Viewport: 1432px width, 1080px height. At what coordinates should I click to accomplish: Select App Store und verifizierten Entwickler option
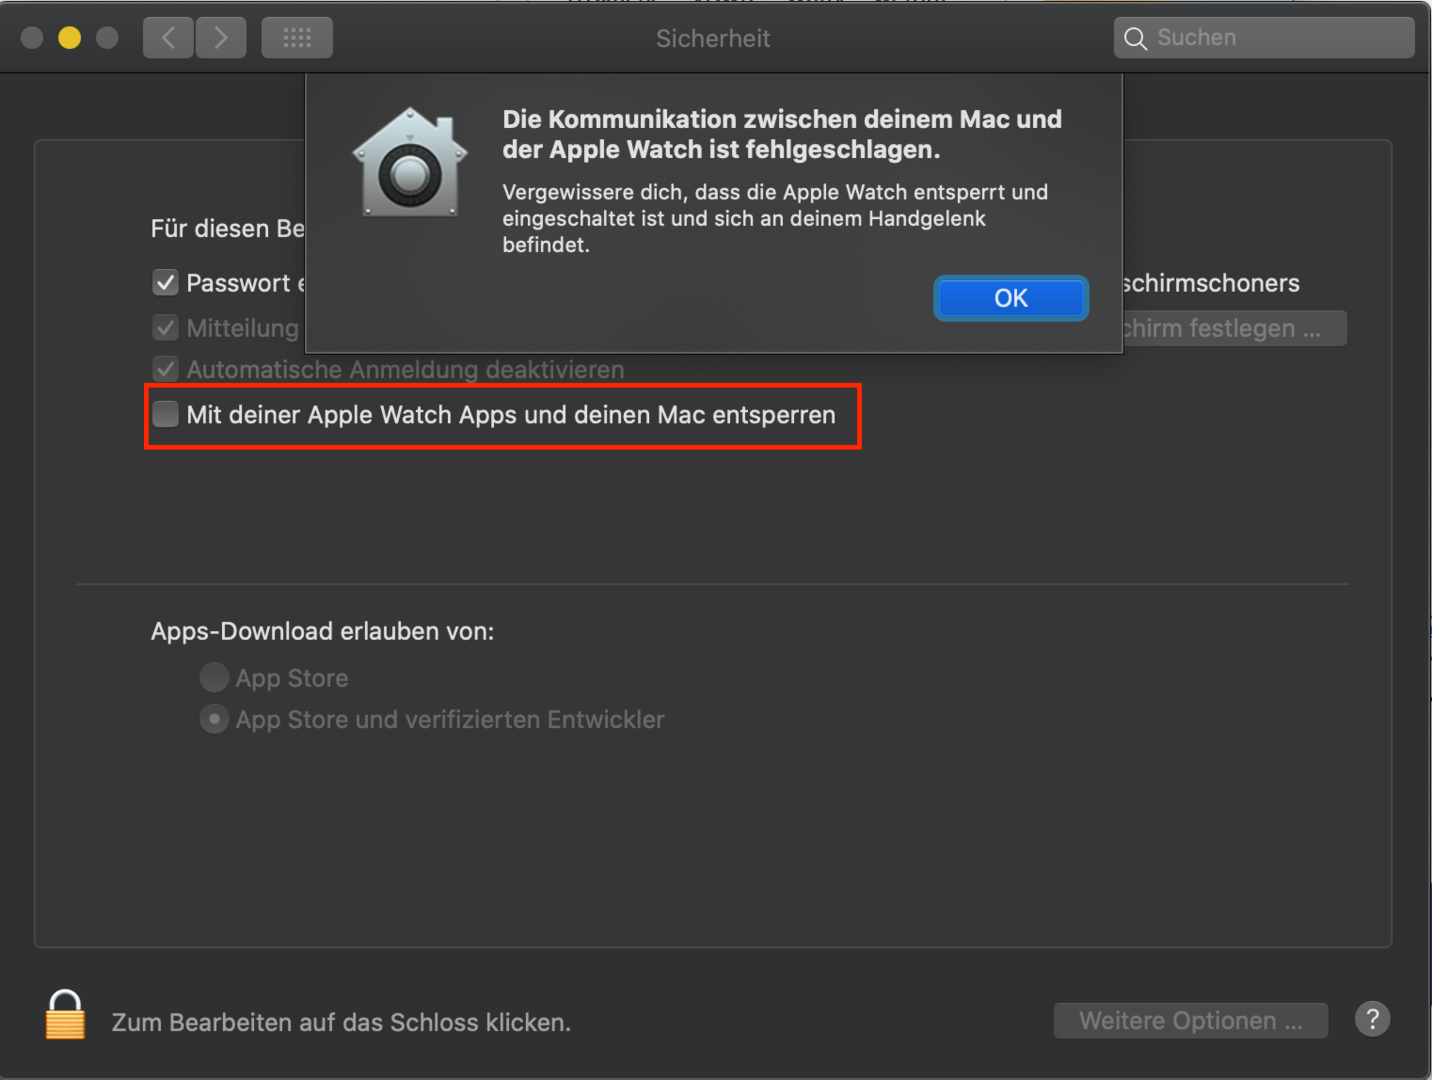point(214,719)
